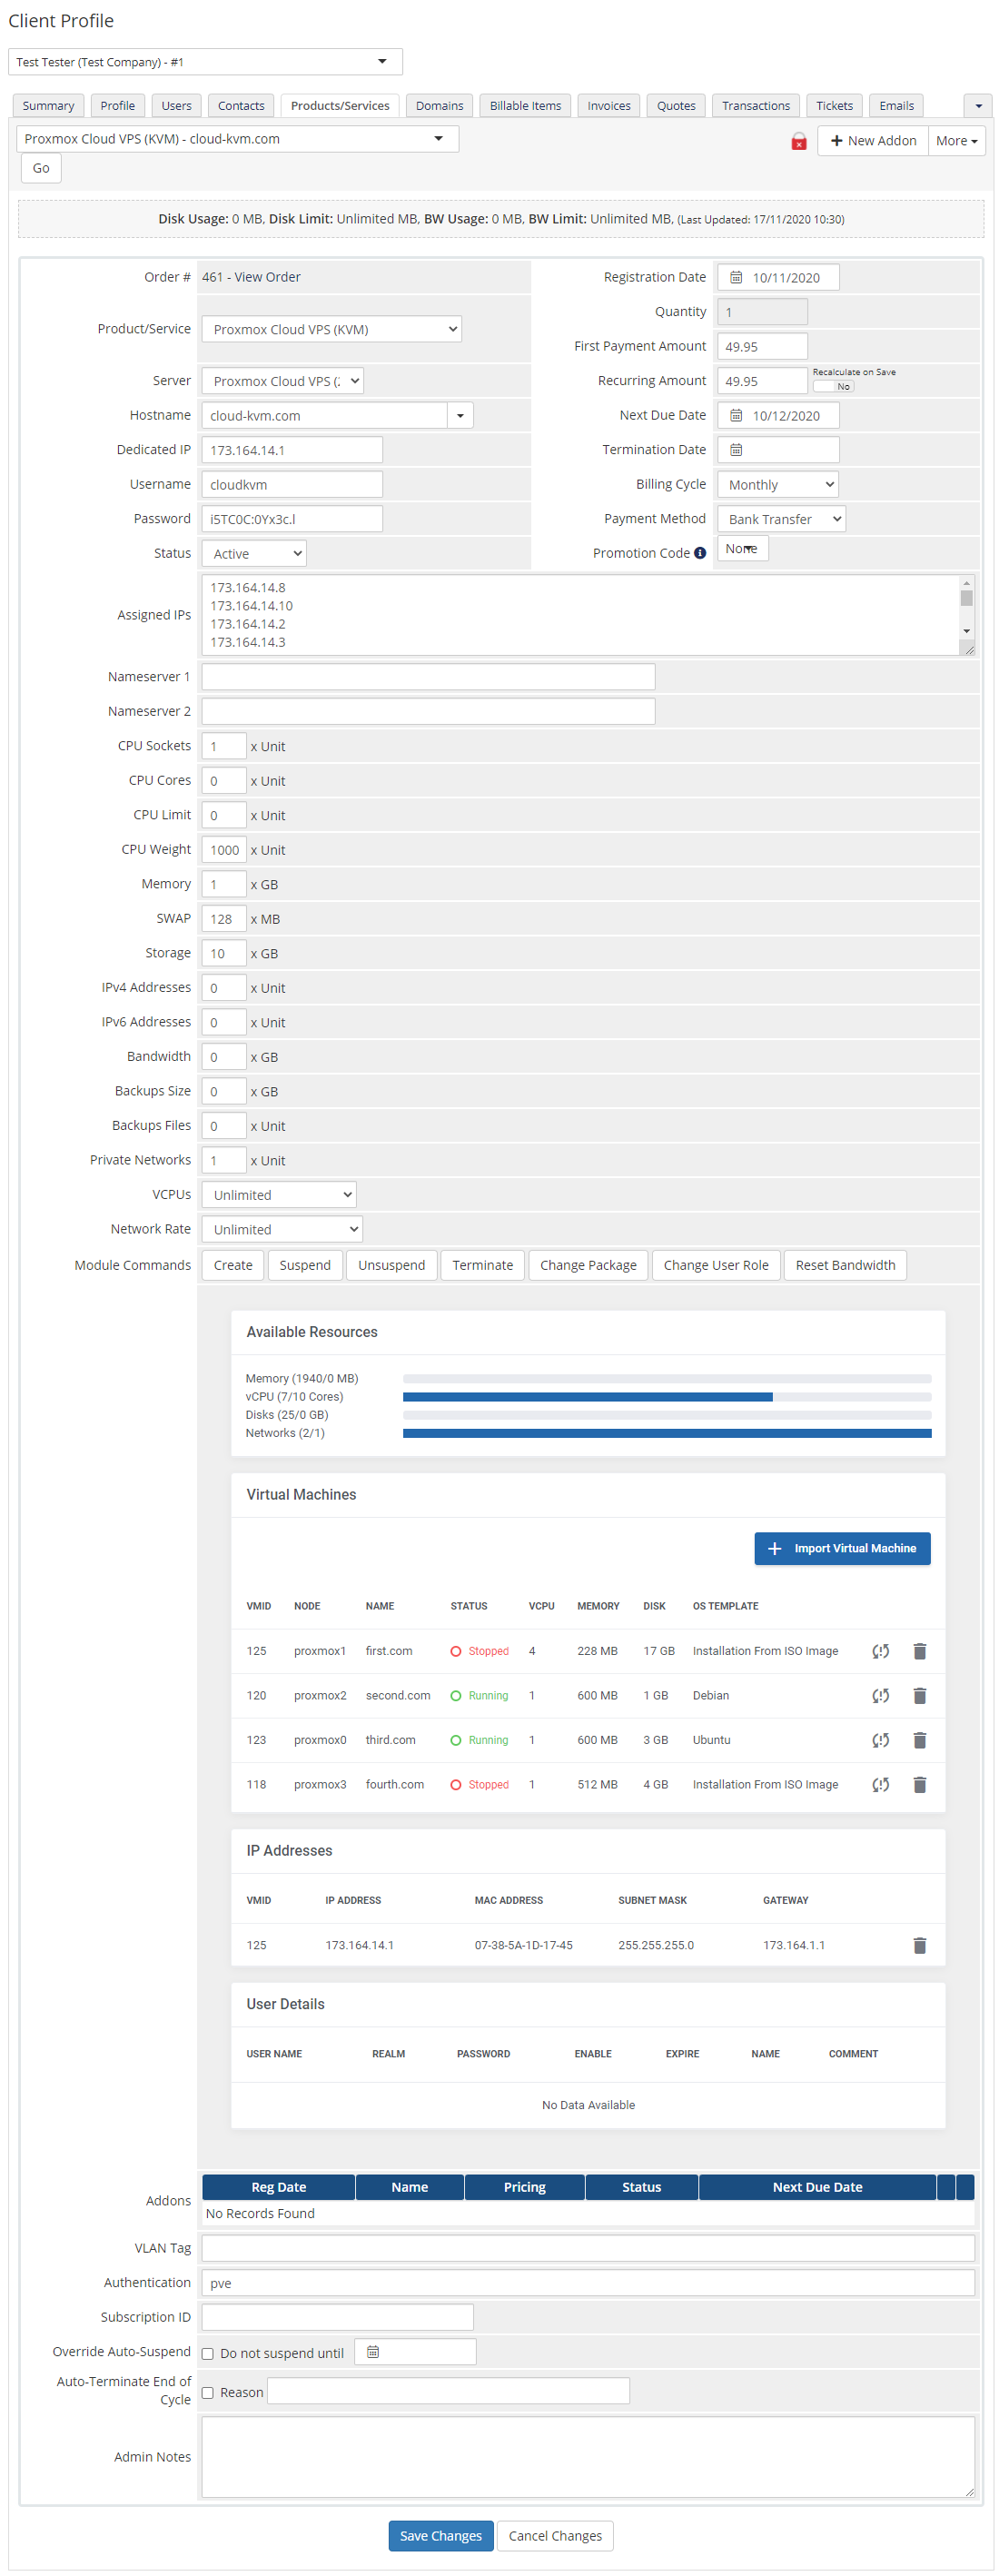The image size is (999, 2576).
Task: Expand the extra tabs dropdown arrow
Action: tap(978, 105)
